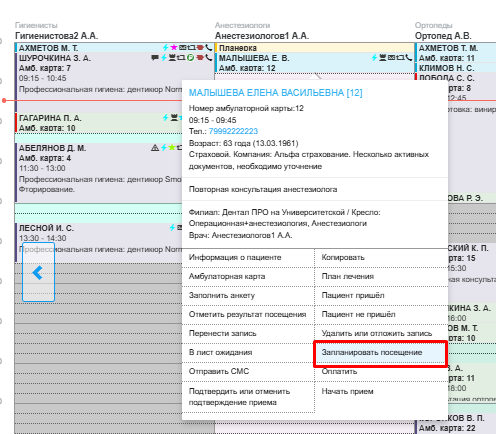
Task: Click the lightning icon in МАЛЫШЕВА Е. В. appointment
Action: [x=374, y=58]
